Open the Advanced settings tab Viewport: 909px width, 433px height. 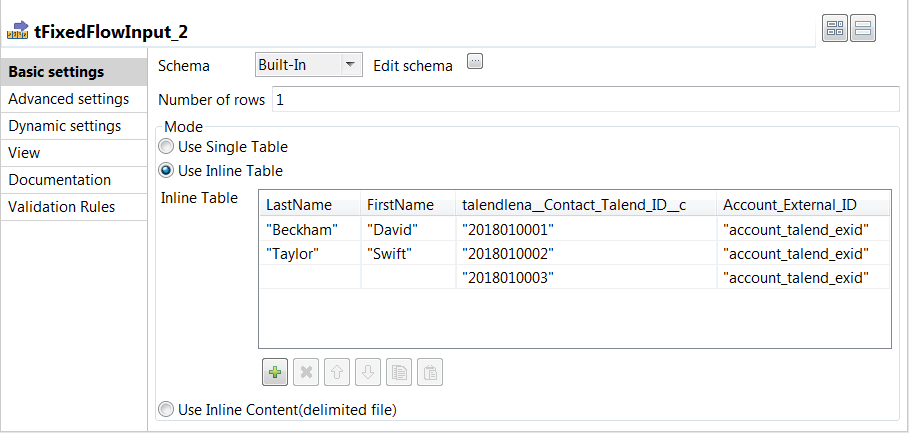69,99
